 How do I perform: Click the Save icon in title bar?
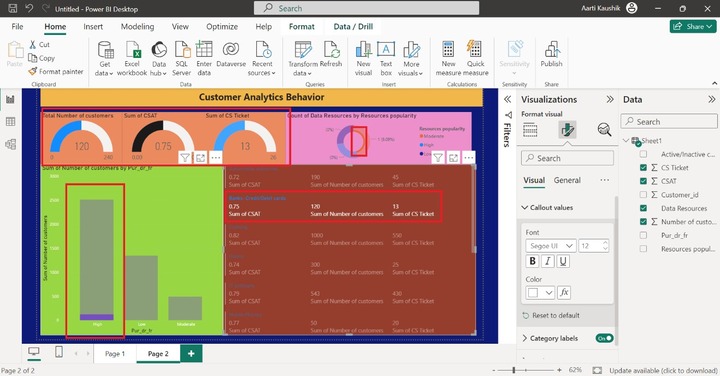coord(12,8)
